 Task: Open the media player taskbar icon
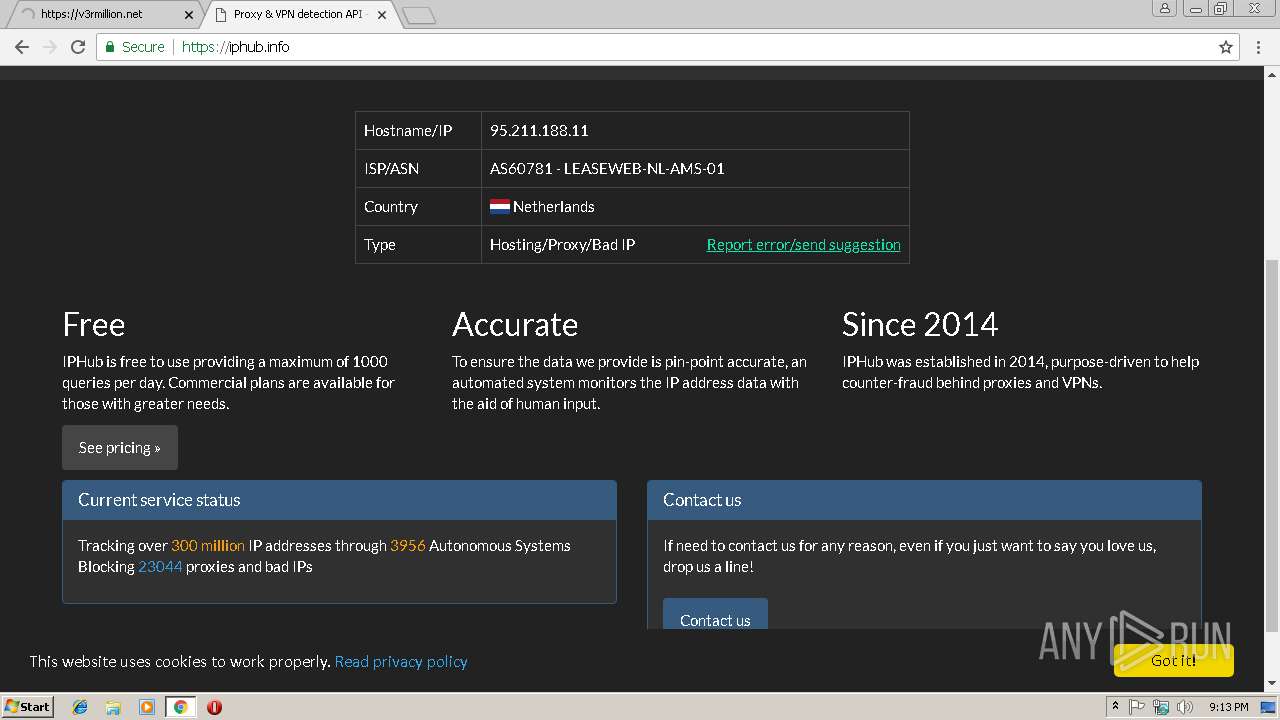tap(147, 707)
